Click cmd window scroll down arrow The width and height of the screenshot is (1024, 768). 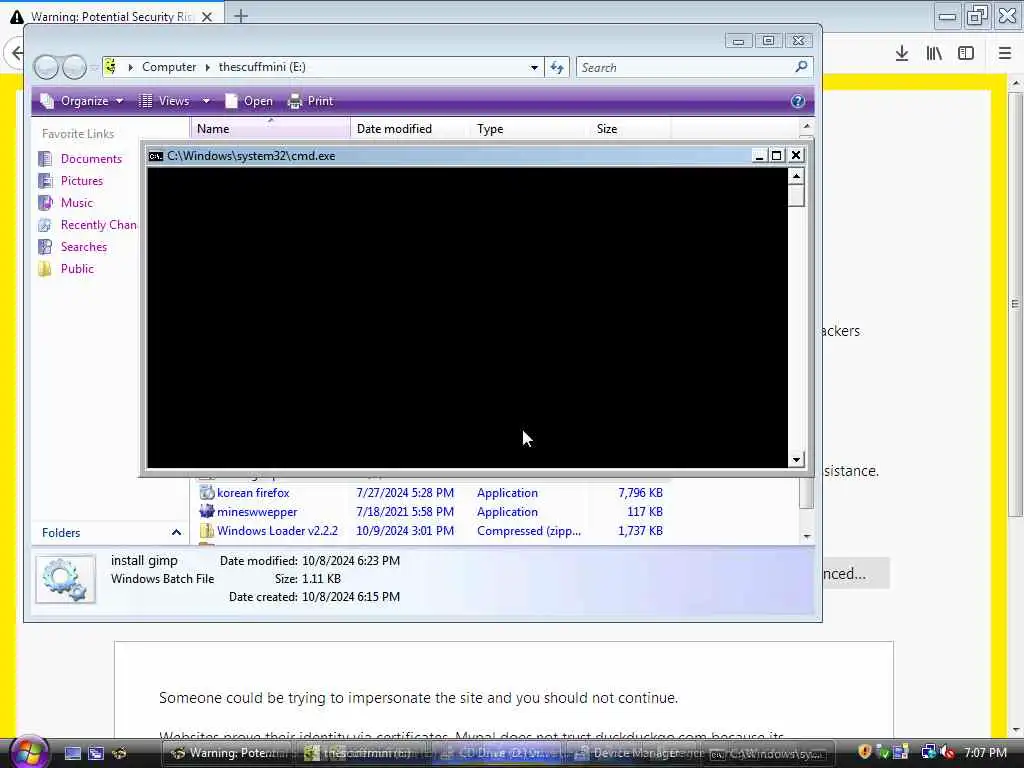pyautogui.click(x=796, y=460)
